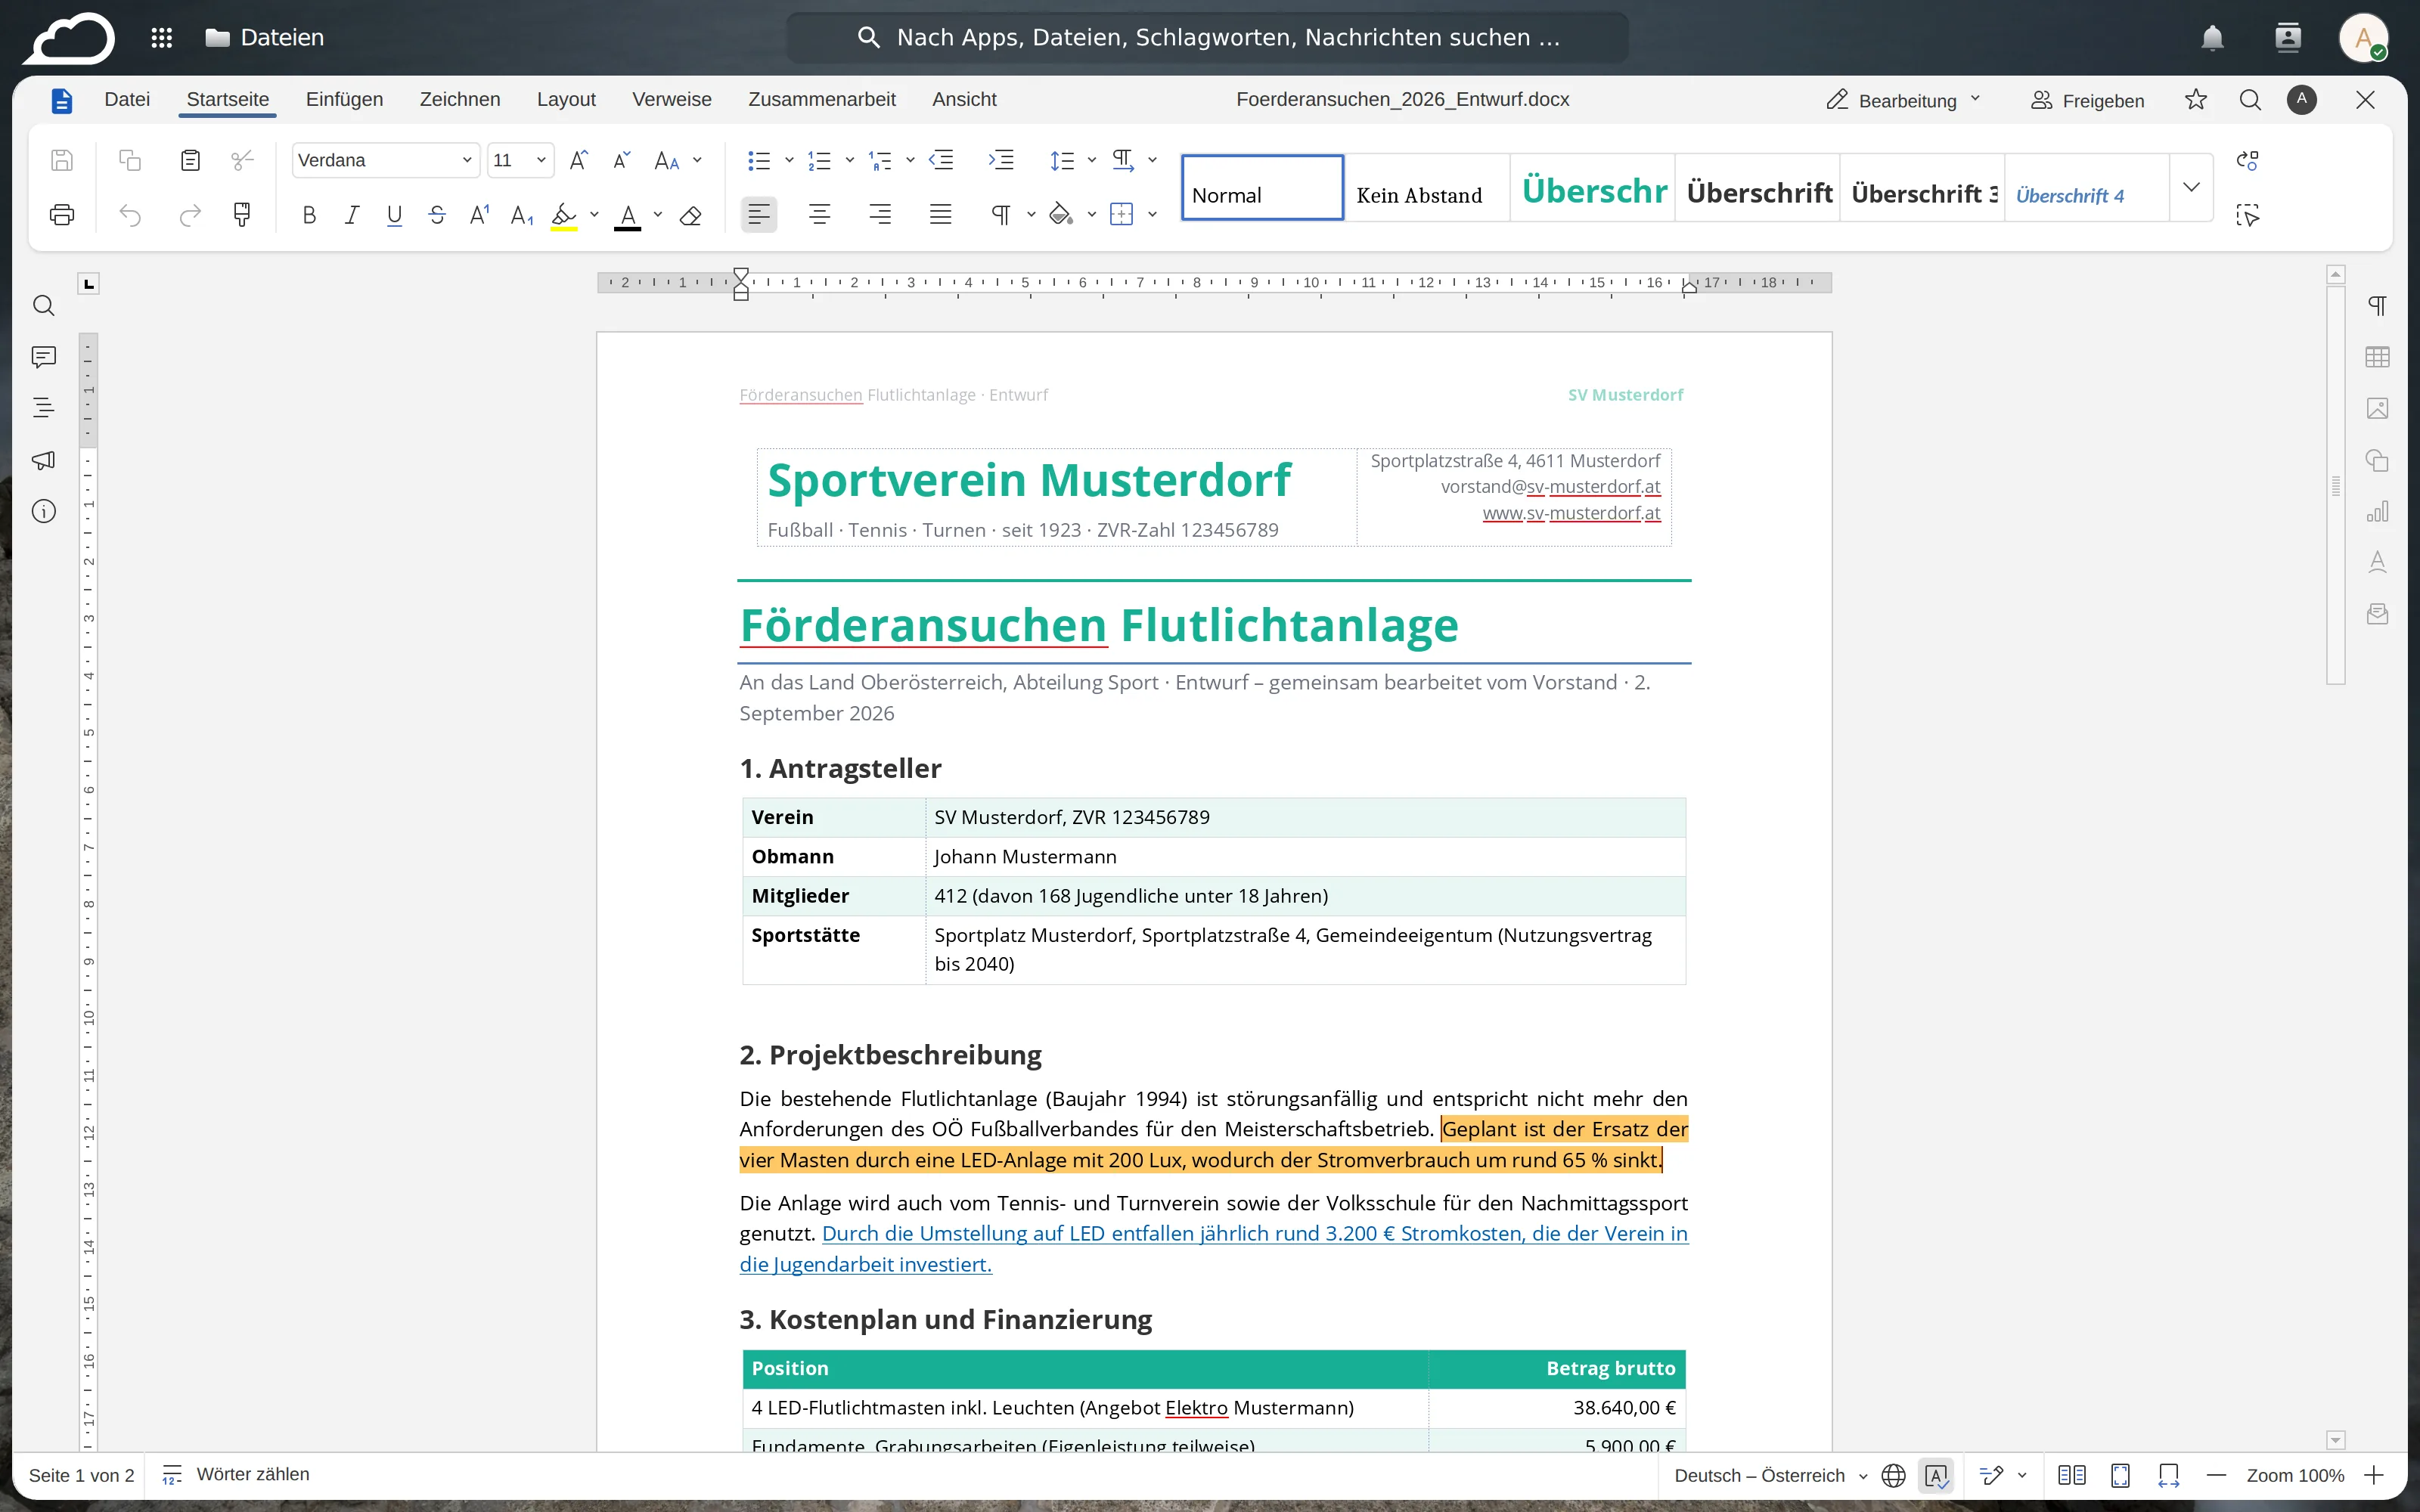
Task: Switch to the Layout tab
Action: 566,99
